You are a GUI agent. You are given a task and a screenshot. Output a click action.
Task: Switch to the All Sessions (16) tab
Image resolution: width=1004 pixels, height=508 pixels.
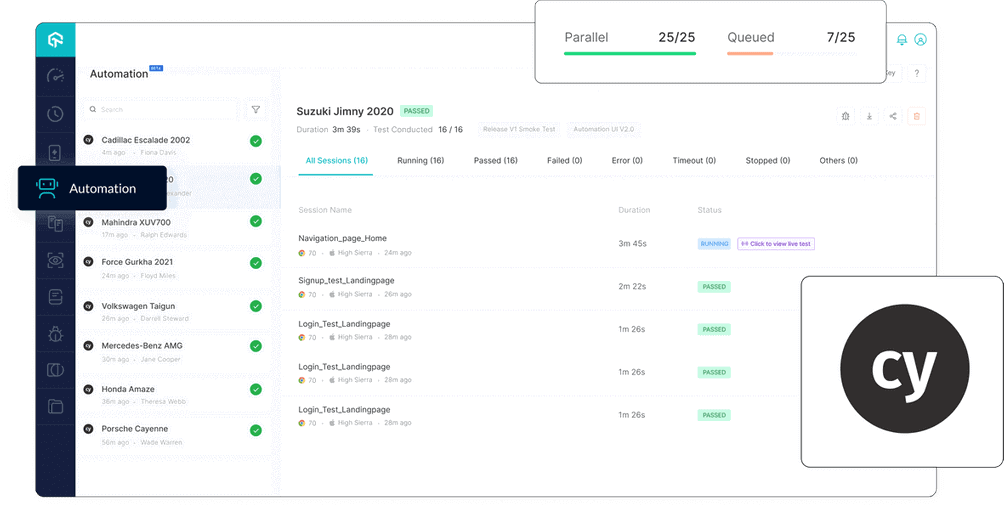click(336, 160)
